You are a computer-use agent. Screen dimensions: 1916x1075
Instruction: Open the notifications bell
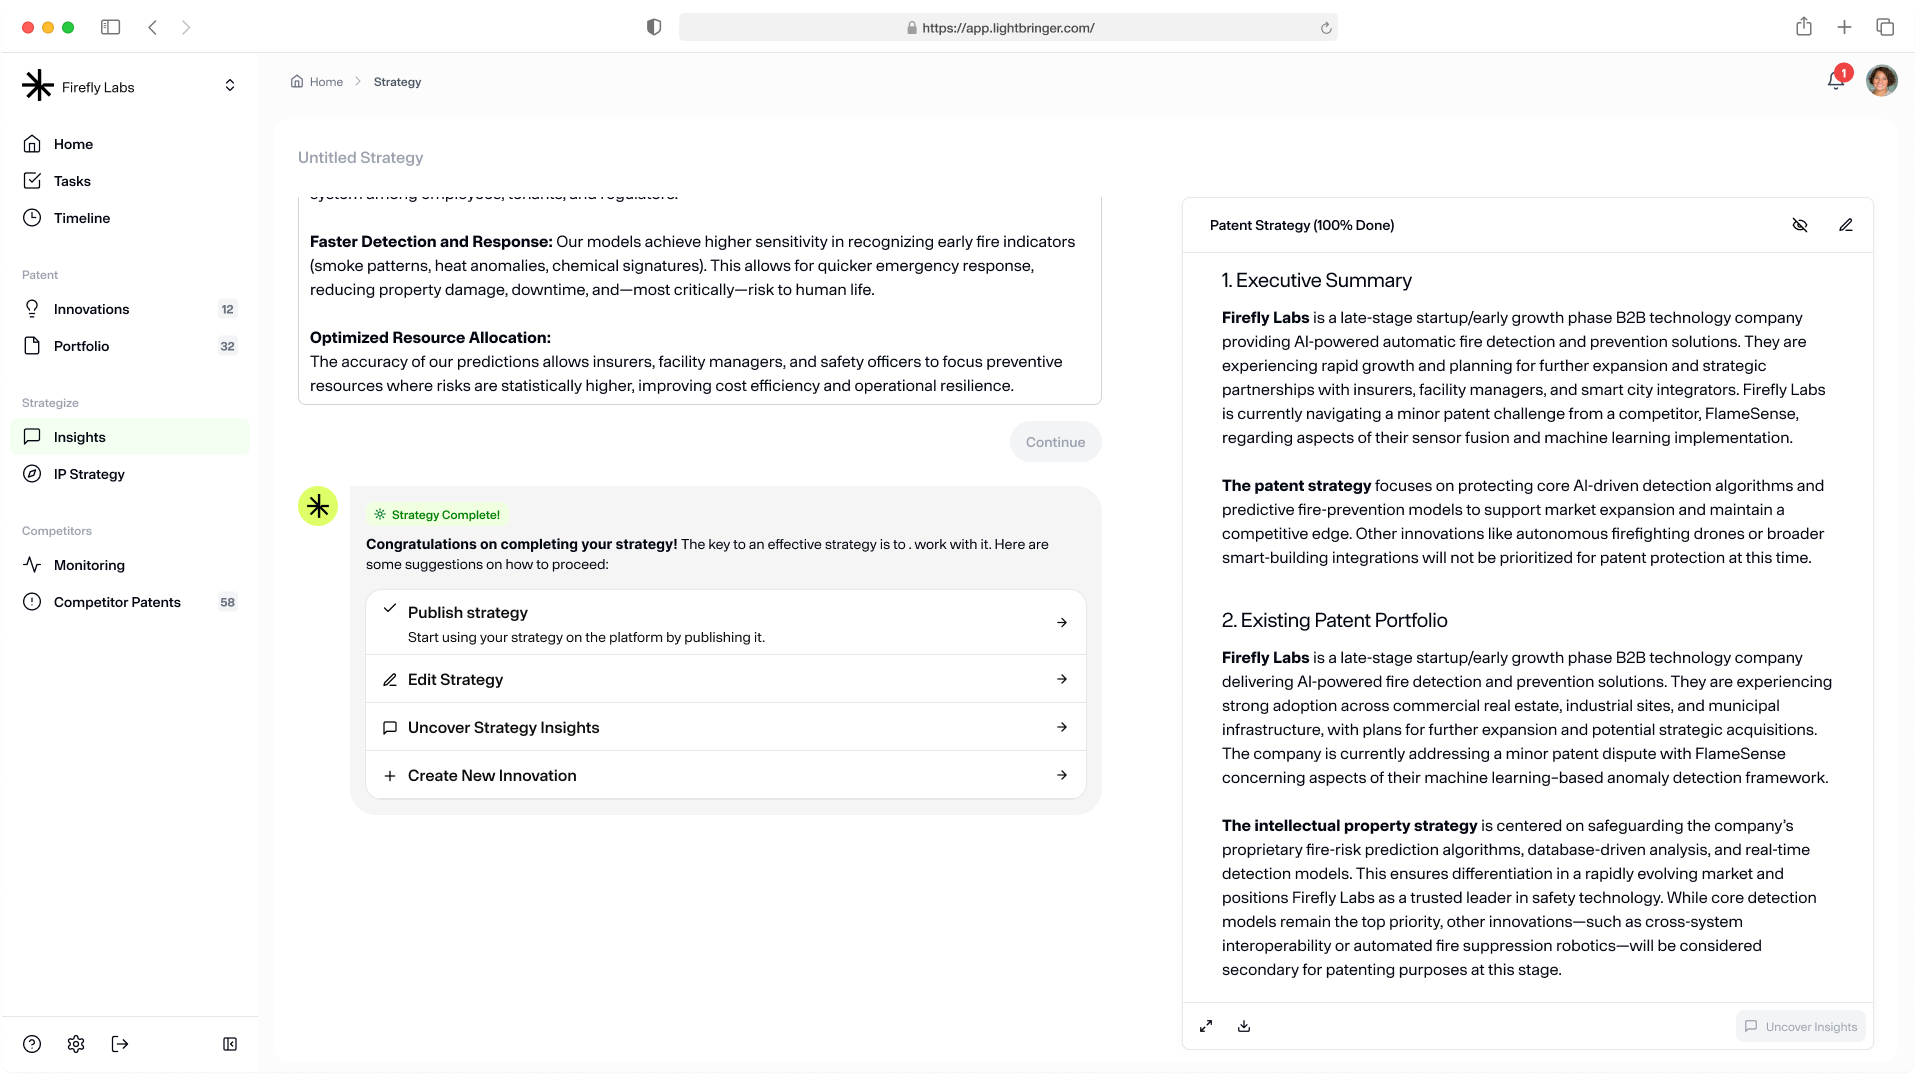pyautogui.click(x=1836, y=80)
